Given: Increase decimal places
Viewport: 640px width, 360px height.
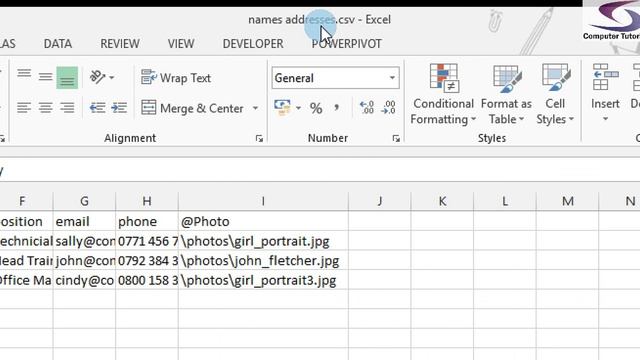Looking at the screenshot, I should click(x=367, y=108).
